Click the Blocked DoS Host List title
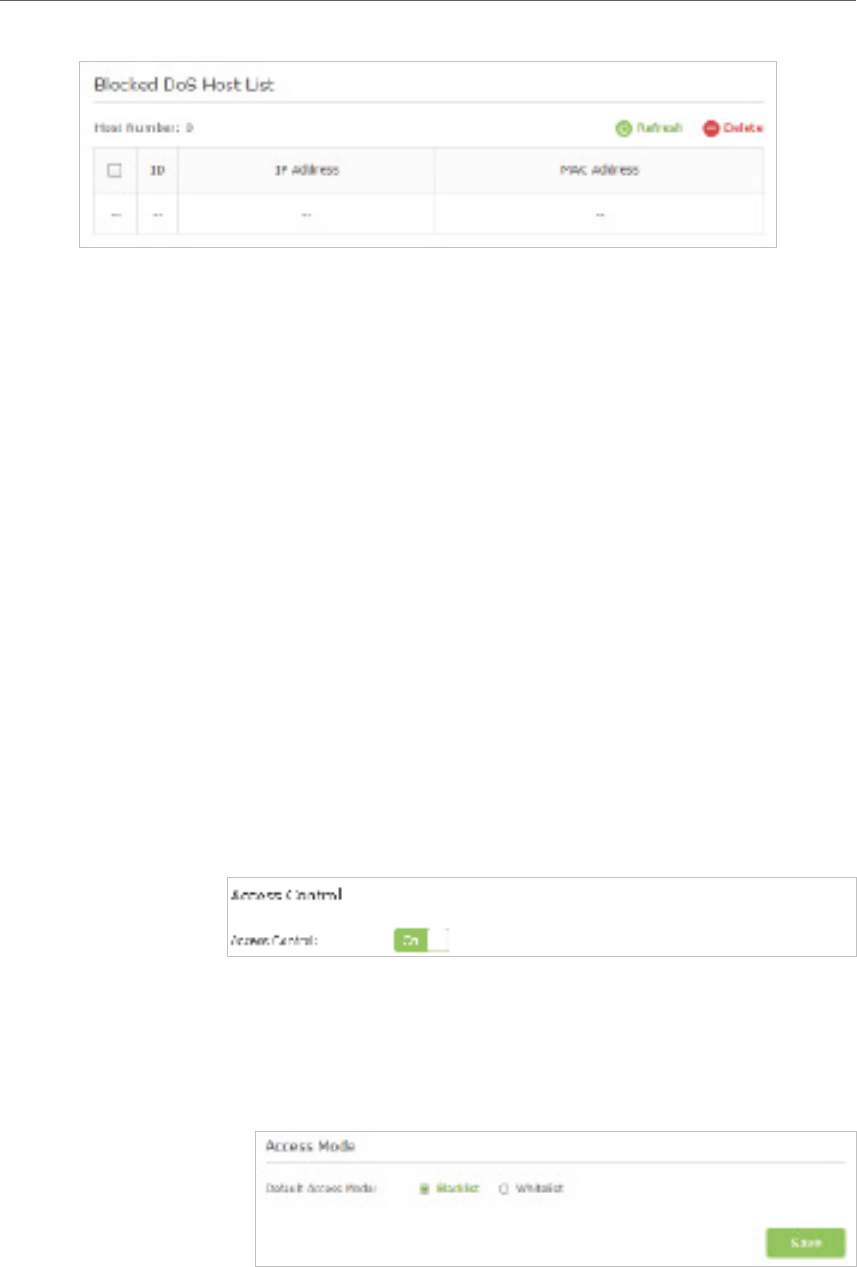857x1267 pixels. click(184, 85)
